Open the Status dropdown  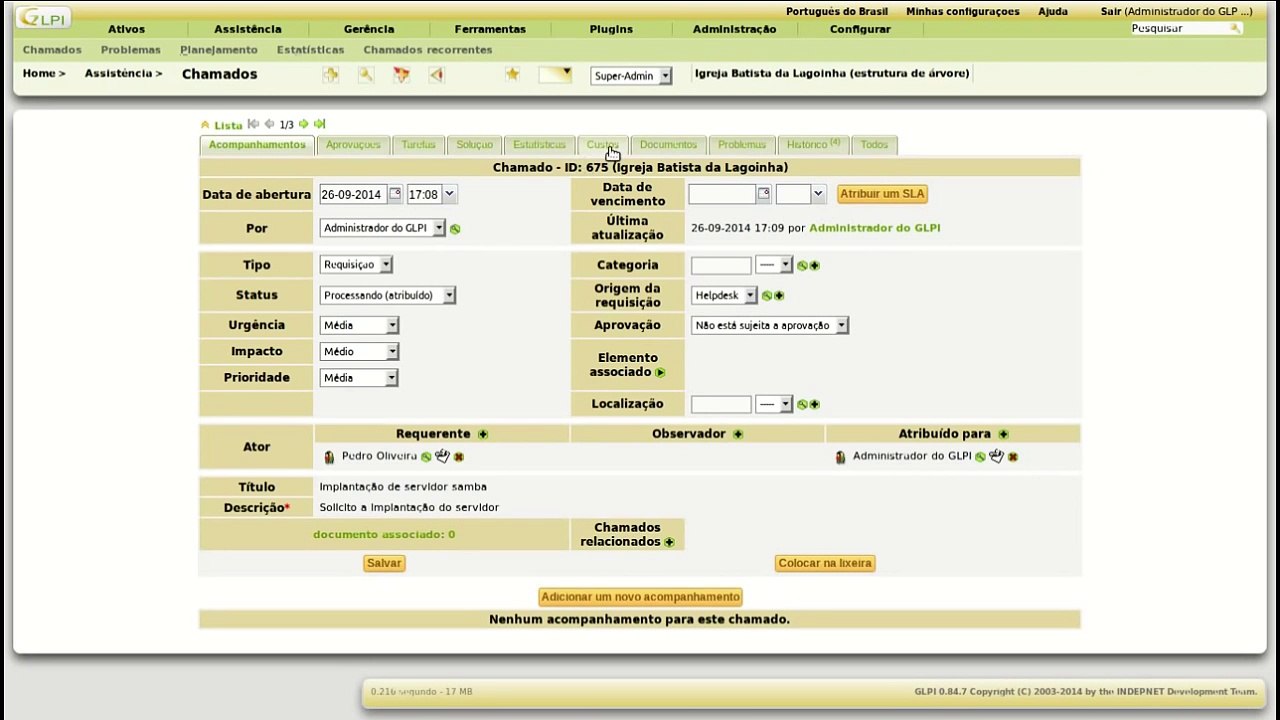point(388,295)
